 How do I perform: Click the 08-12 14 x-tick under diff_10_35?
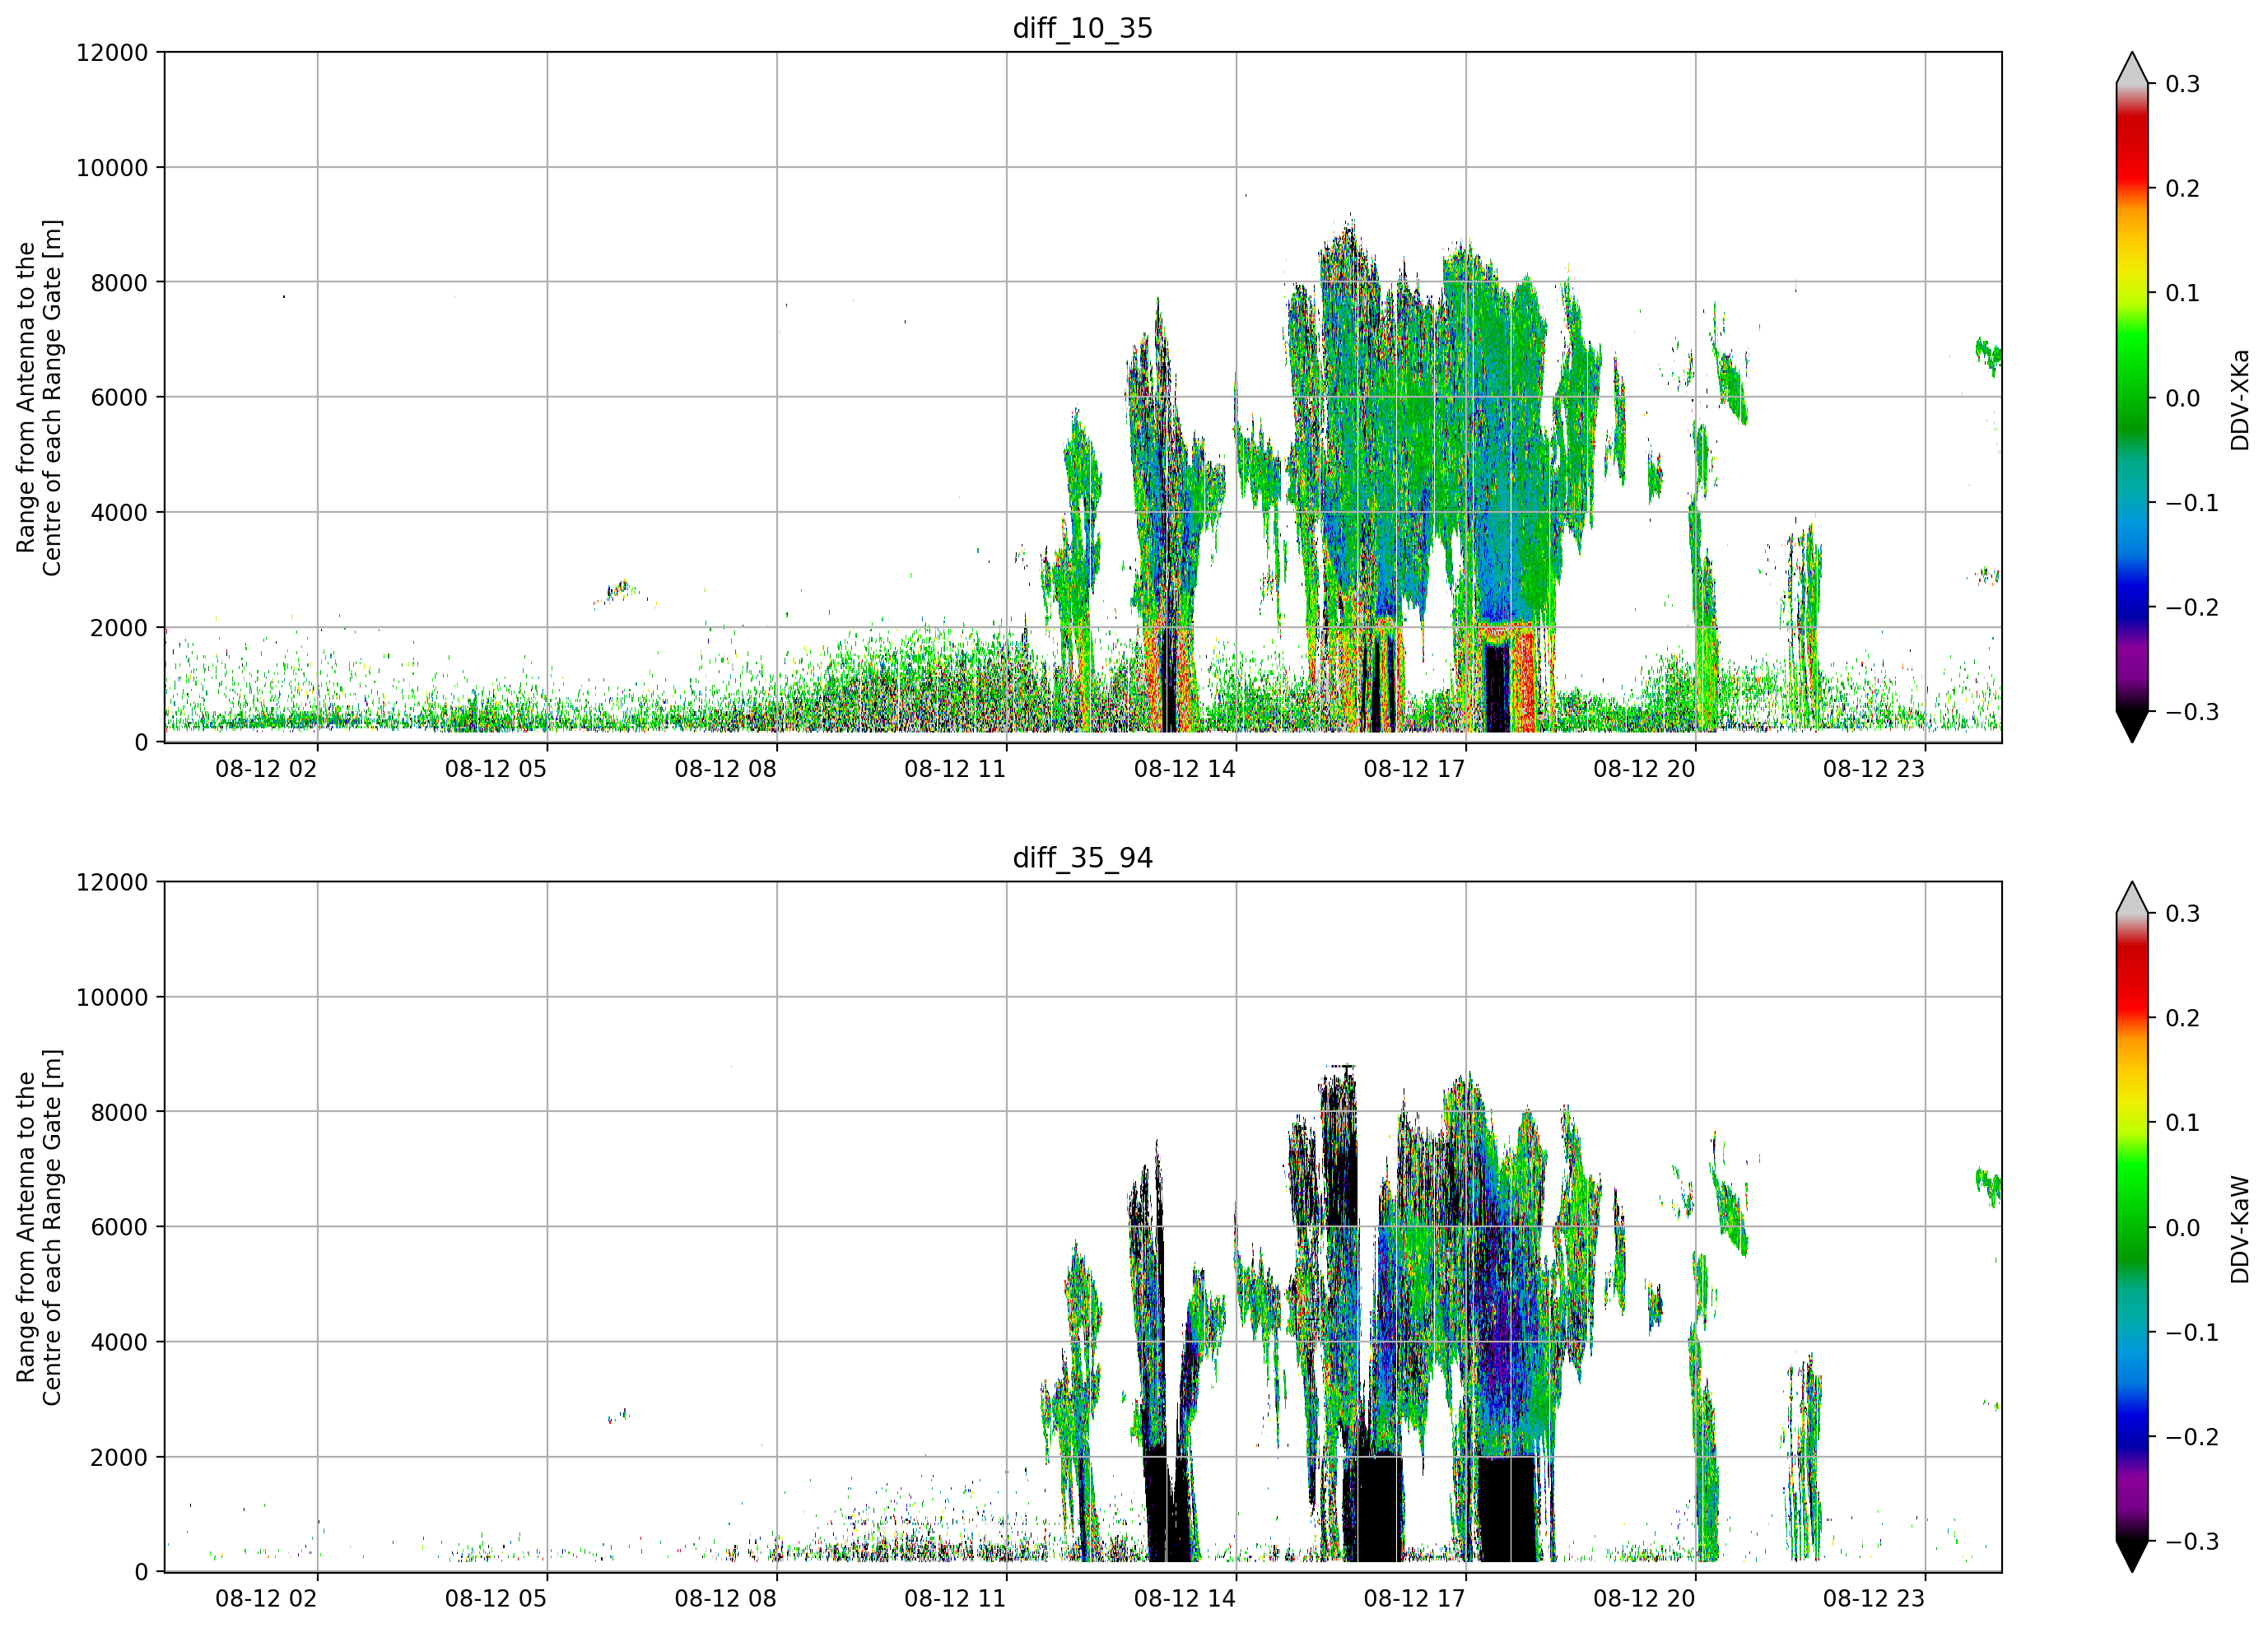coord(1185,769)
